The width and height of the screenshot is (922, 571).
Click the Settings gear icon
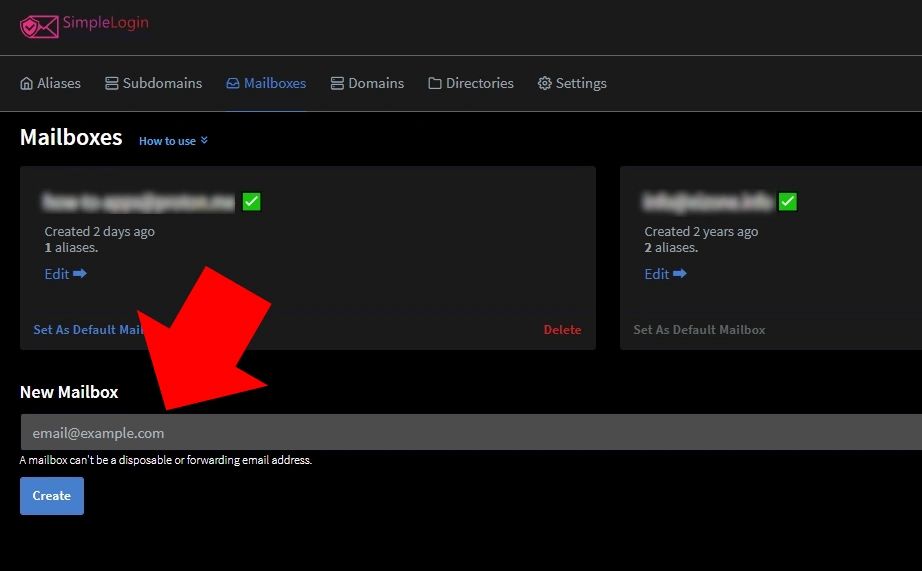point(545,84)
